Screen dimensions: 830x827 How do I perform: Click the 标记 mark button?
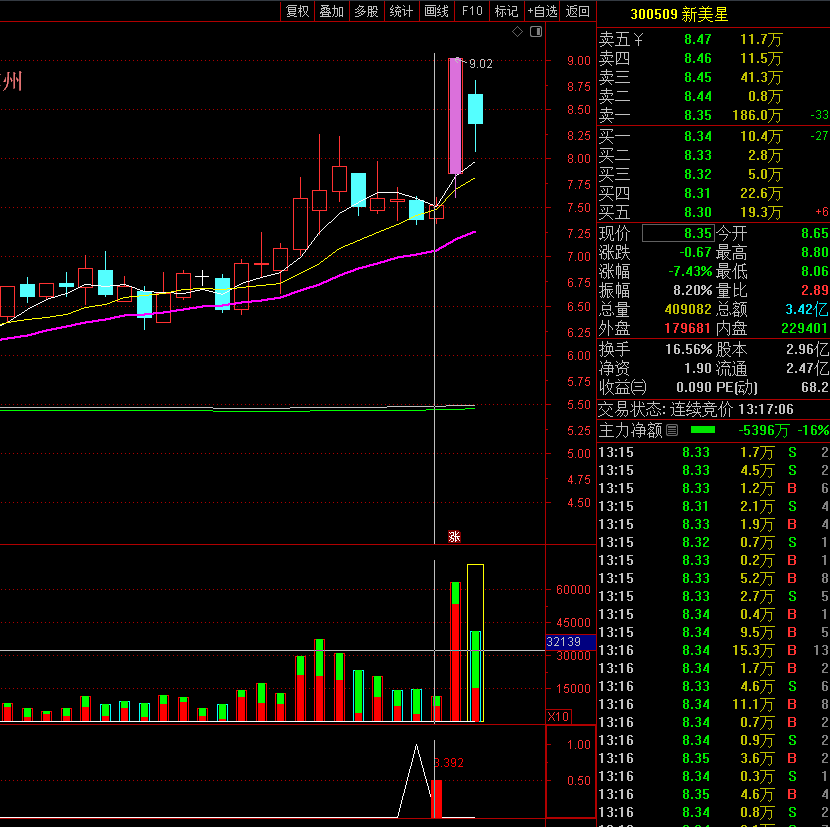pyautogui.click(x=507, y=11)
